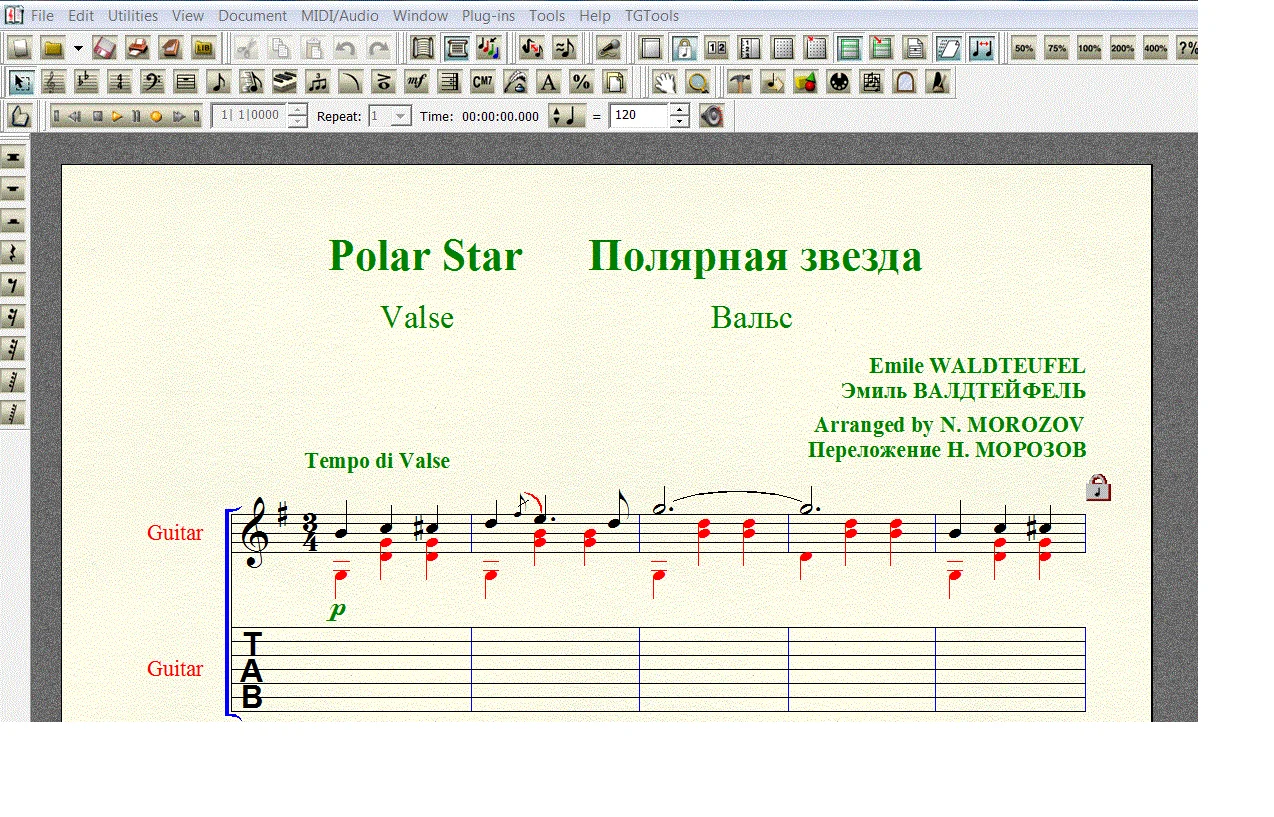Set zoom to 50%
This screenshot has width=1274, height=817.
click(1023, 47)
